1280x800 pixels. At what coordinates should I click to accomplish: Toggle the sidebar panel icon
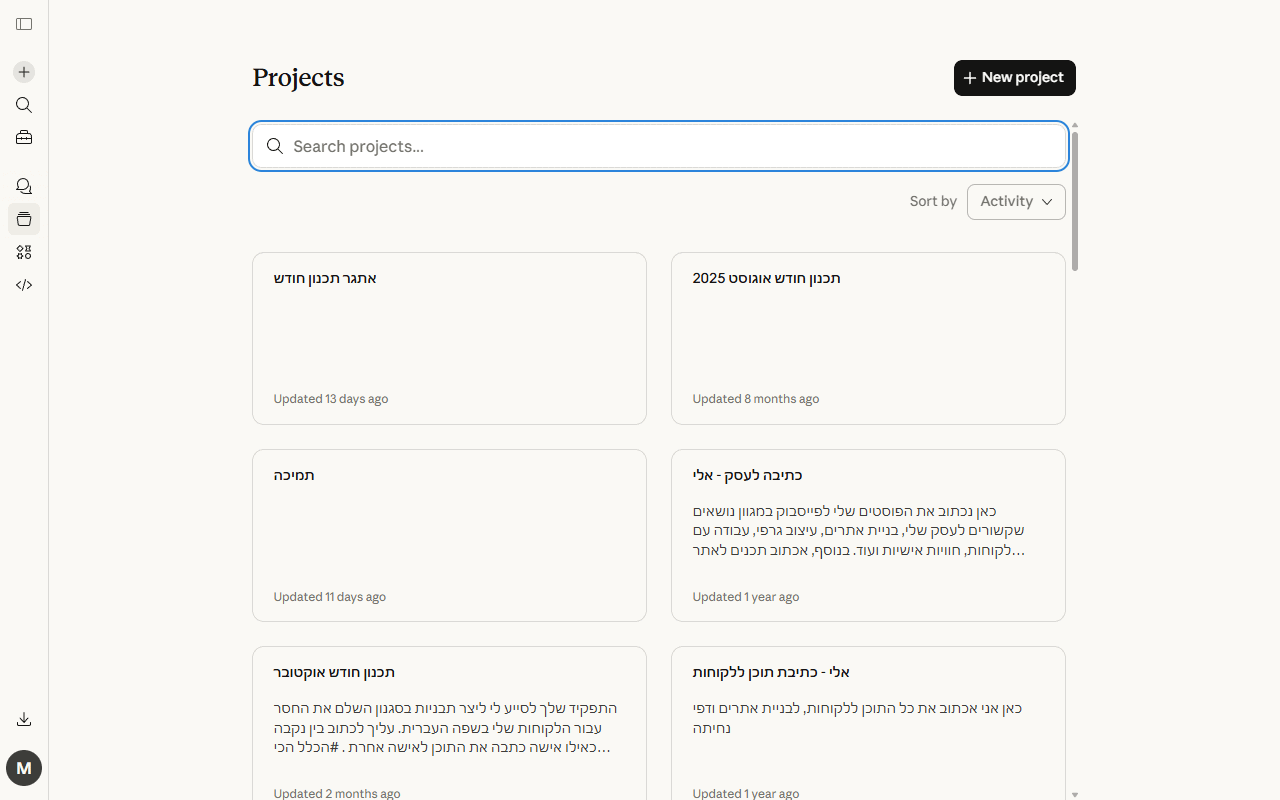click(24, 24)
